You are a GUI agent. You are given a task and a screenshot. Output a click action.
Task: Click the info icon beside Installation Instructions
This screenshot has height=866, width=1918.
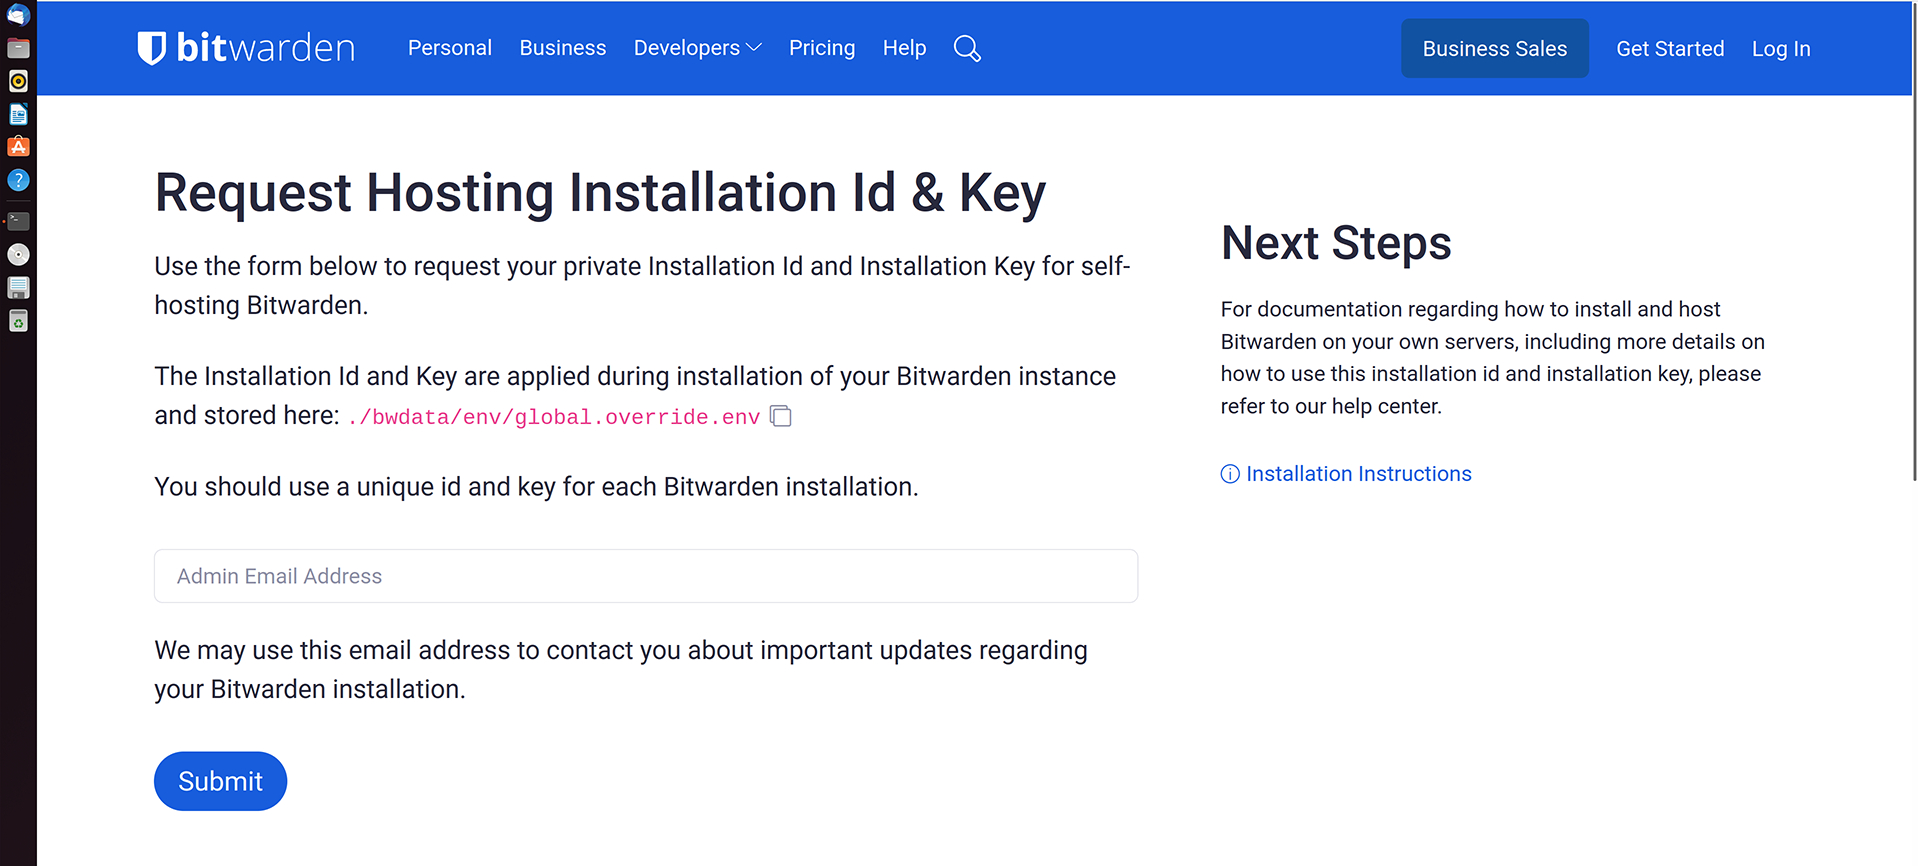(1230, 474)
